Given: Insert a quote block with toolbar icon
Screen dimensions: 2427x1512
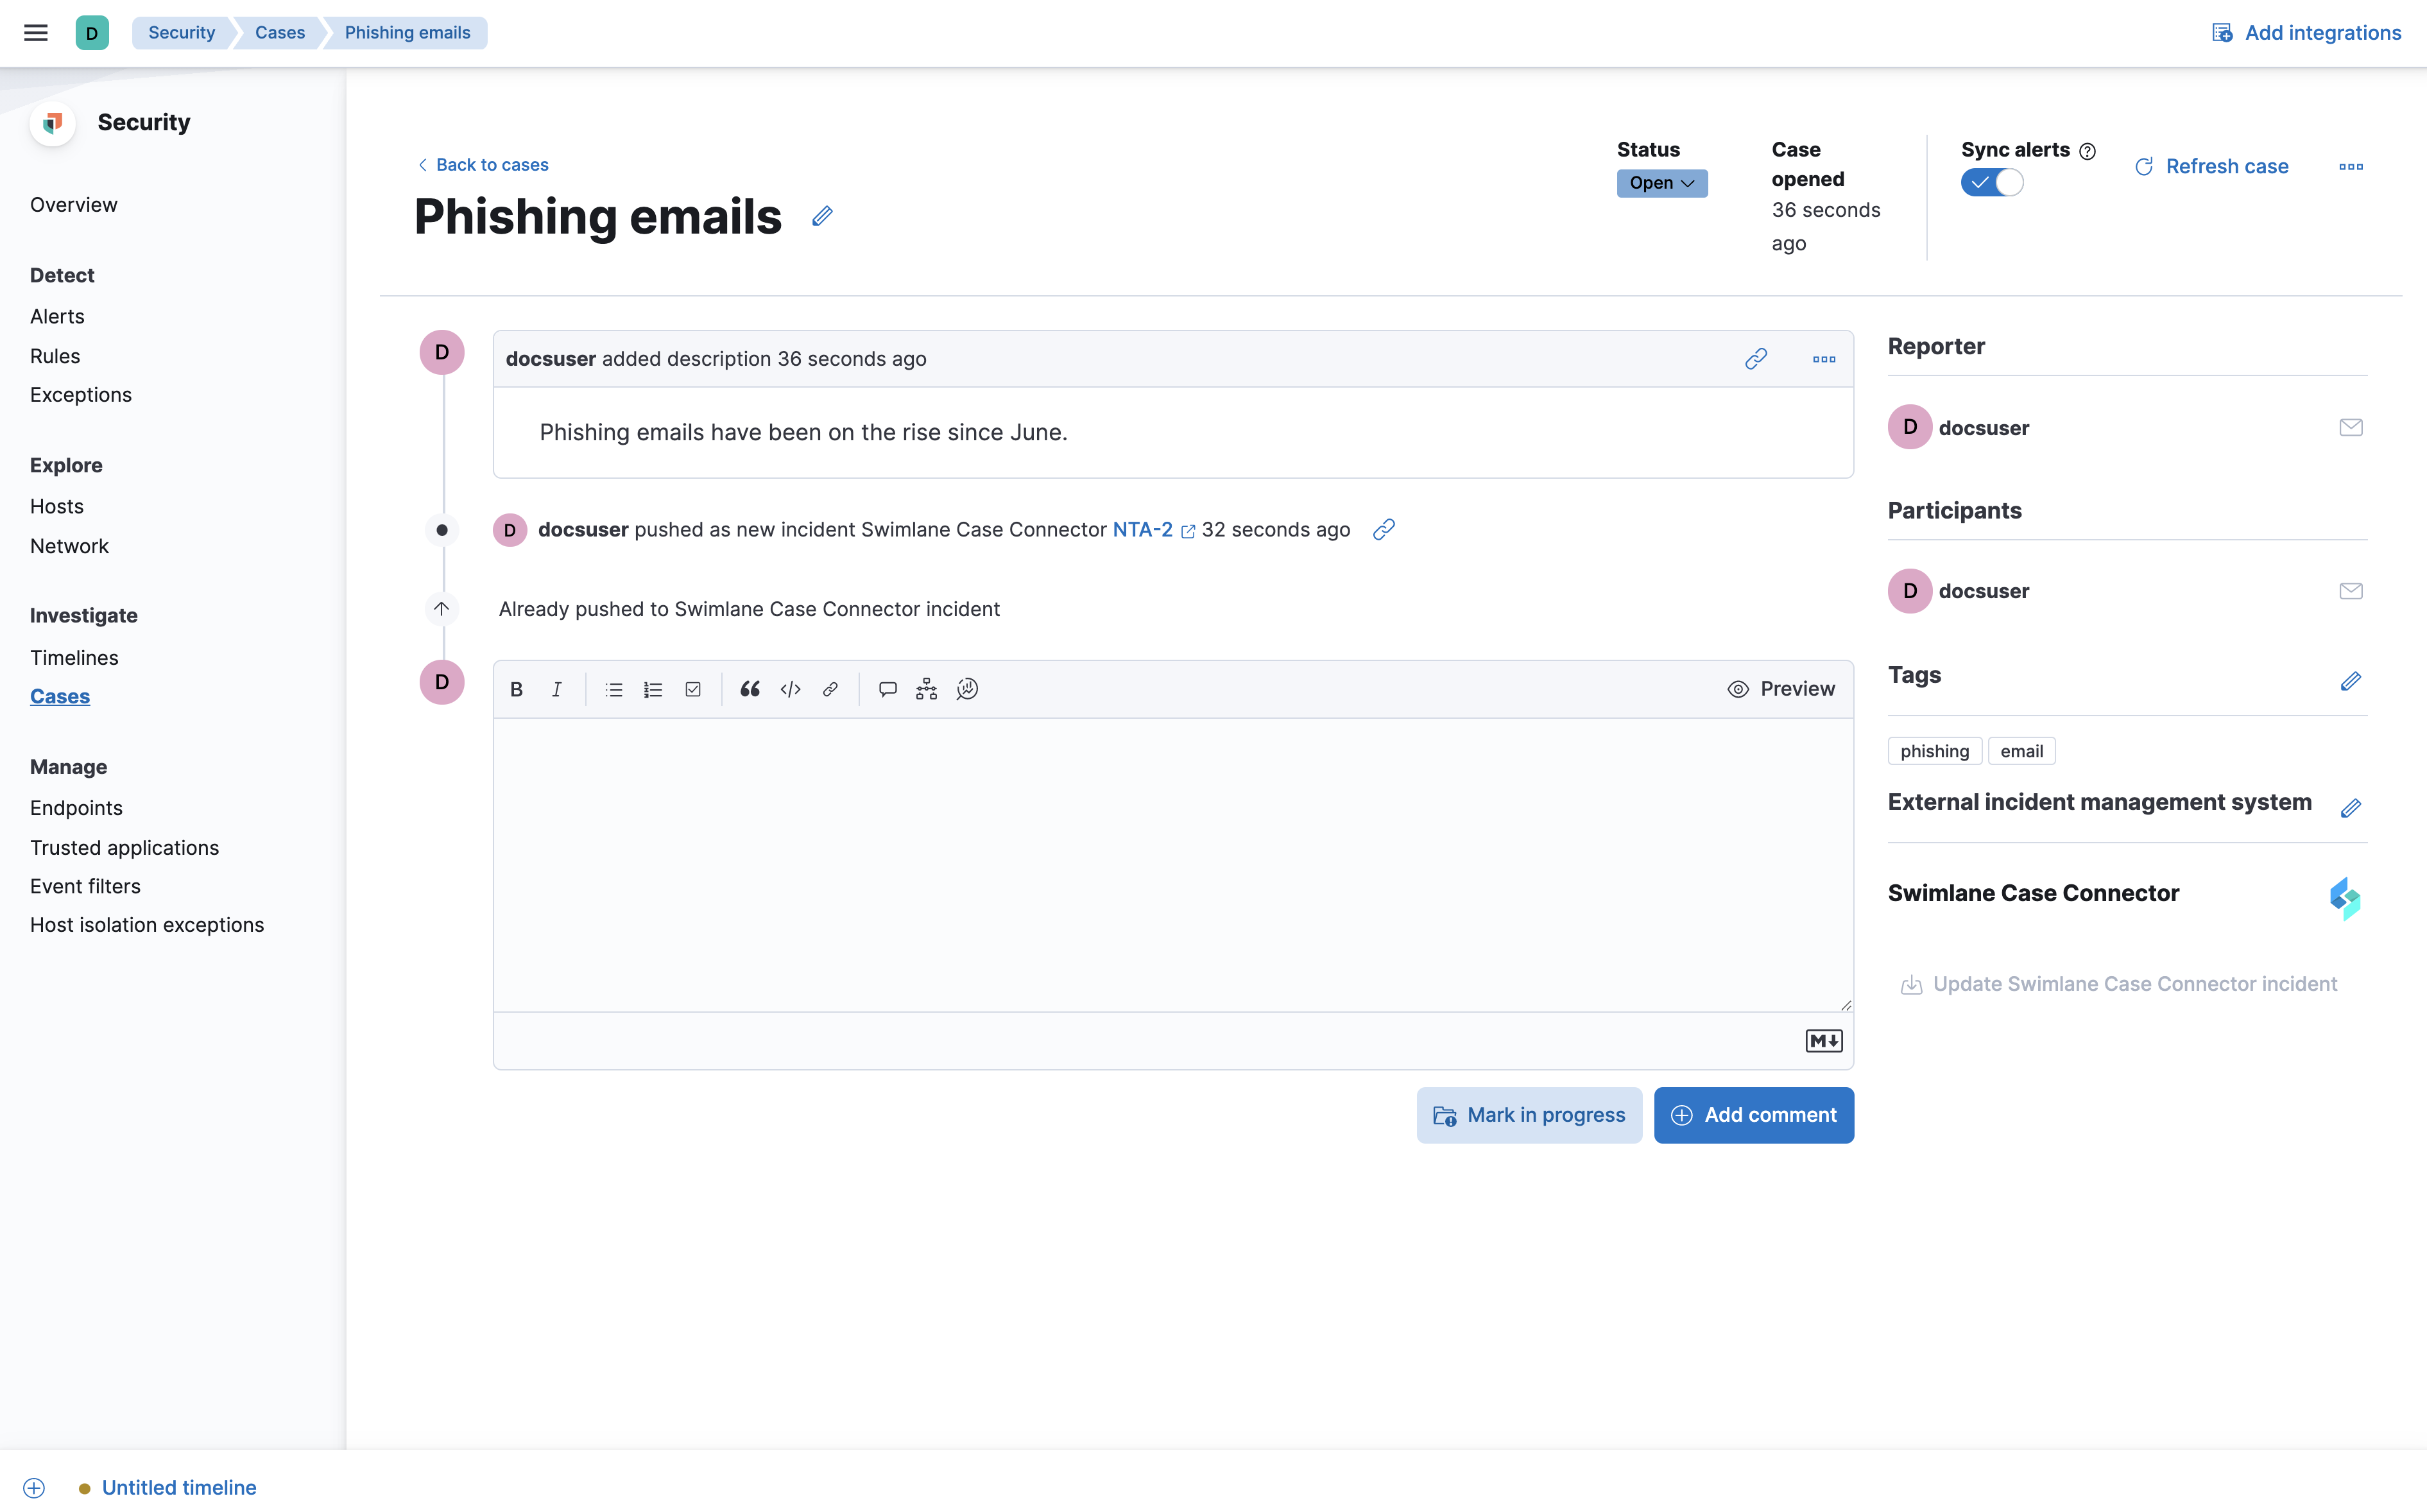Looking at the screenshot, I should click(750, 689).
